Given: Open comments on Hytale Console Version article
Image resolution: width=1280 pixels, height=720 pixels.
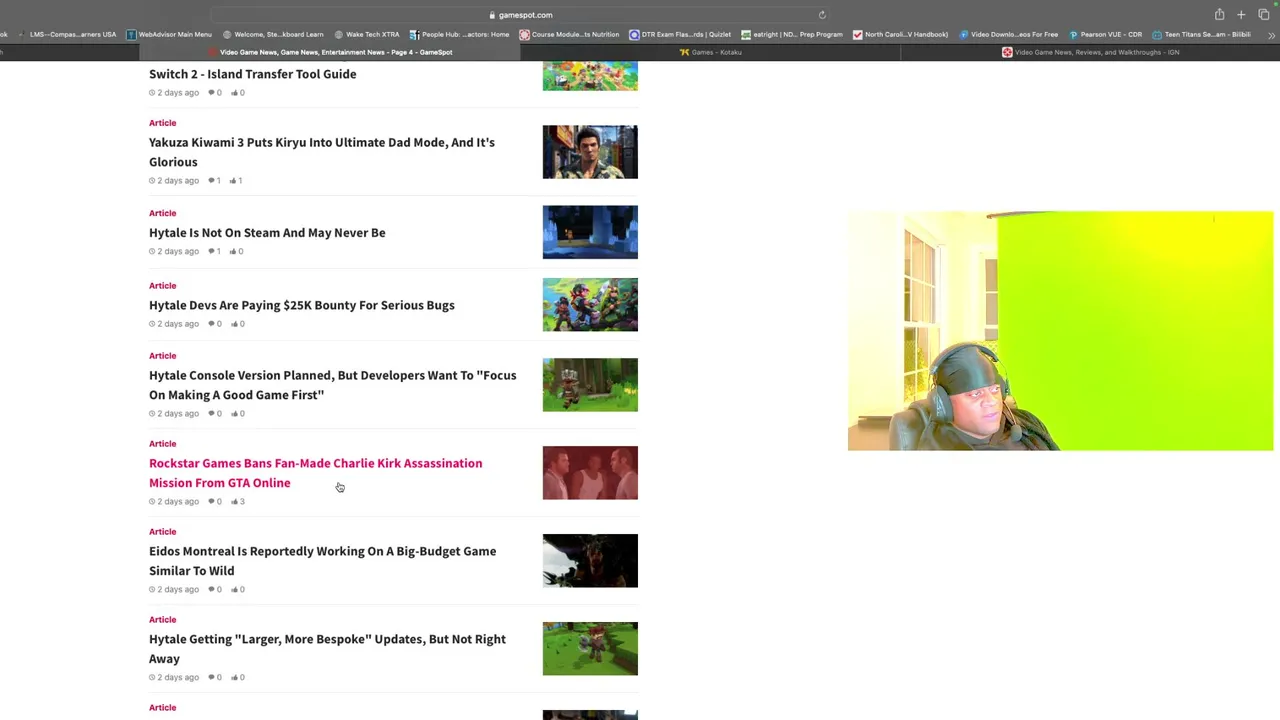Looking at the screenshot, I should coord(215,414).
